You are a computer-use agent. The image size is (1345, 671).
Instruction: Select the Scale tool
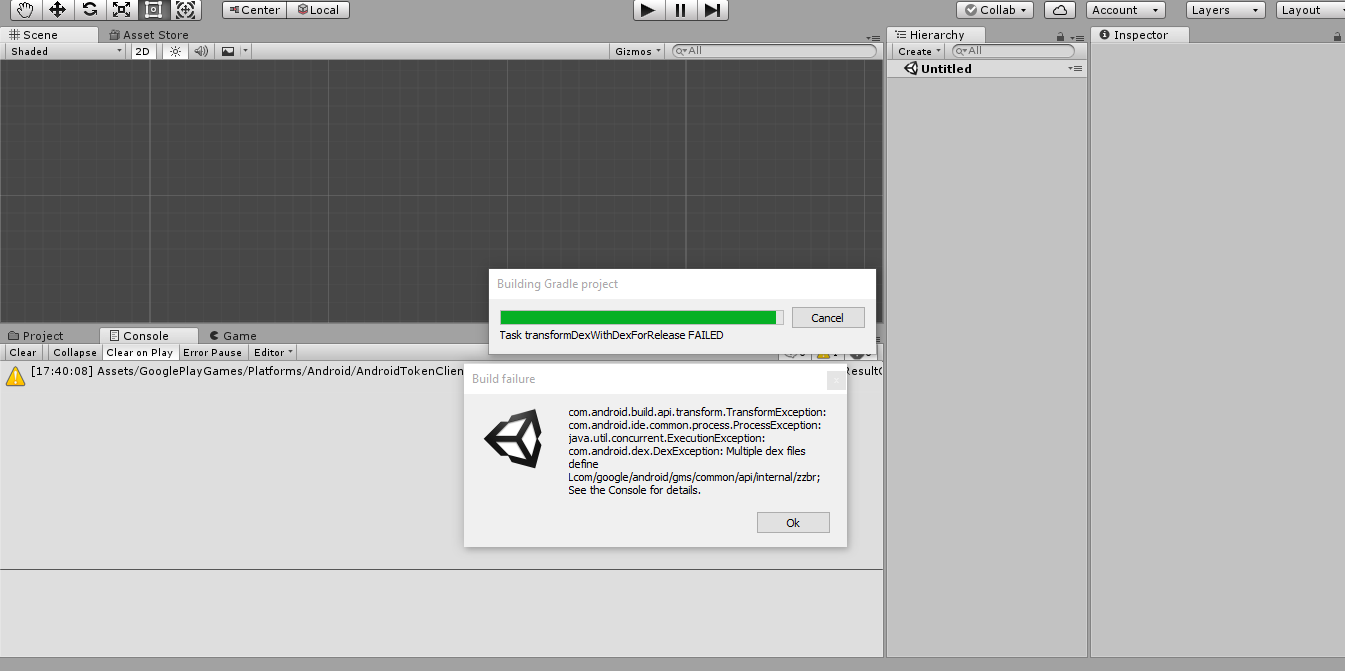pyautogui.click(x=122, y=10)
